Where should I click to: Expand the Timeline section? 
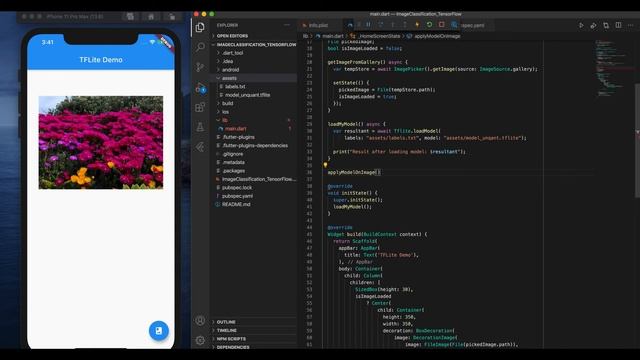click(x=253, y=330)
